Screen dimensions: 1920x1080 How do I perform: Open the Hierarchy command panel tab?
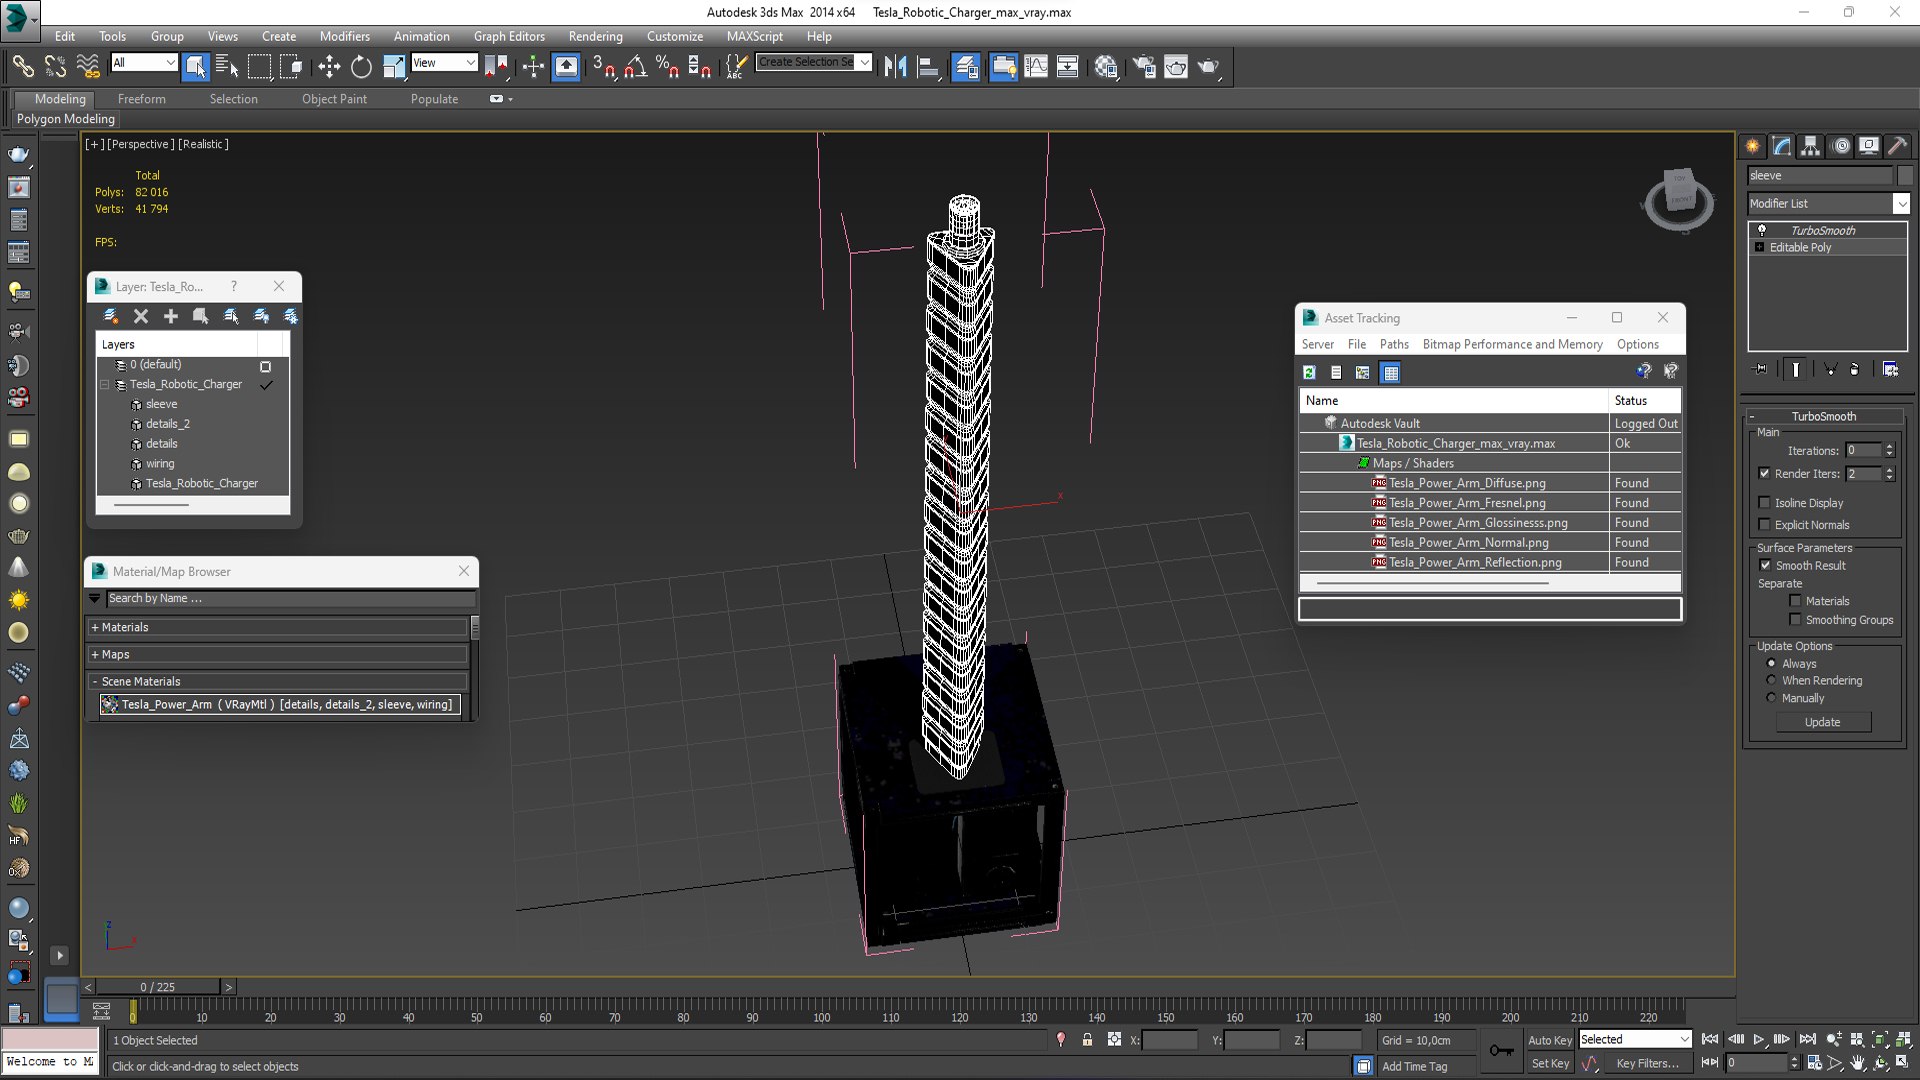[x=1810, y=146]
